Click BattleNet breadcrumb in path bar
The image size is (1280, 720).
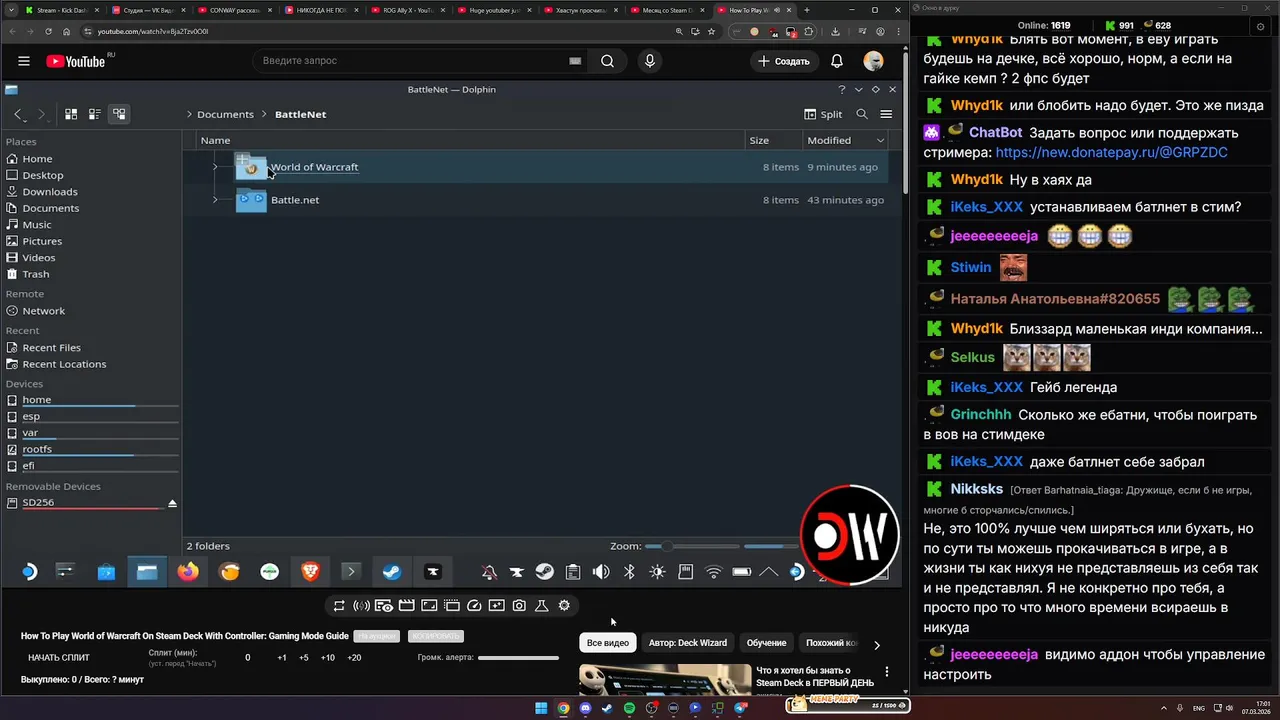pos(300,114)
